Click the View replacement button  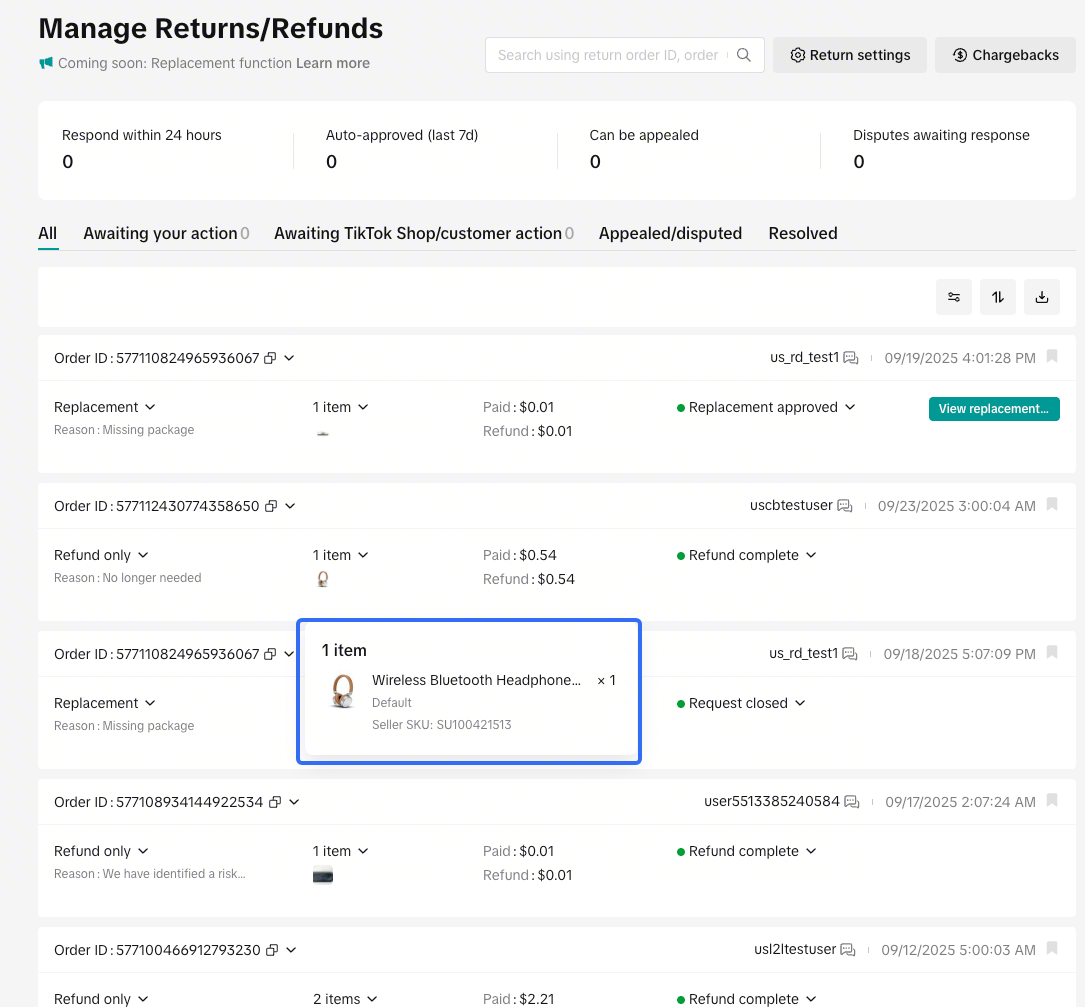pos(994,409)
